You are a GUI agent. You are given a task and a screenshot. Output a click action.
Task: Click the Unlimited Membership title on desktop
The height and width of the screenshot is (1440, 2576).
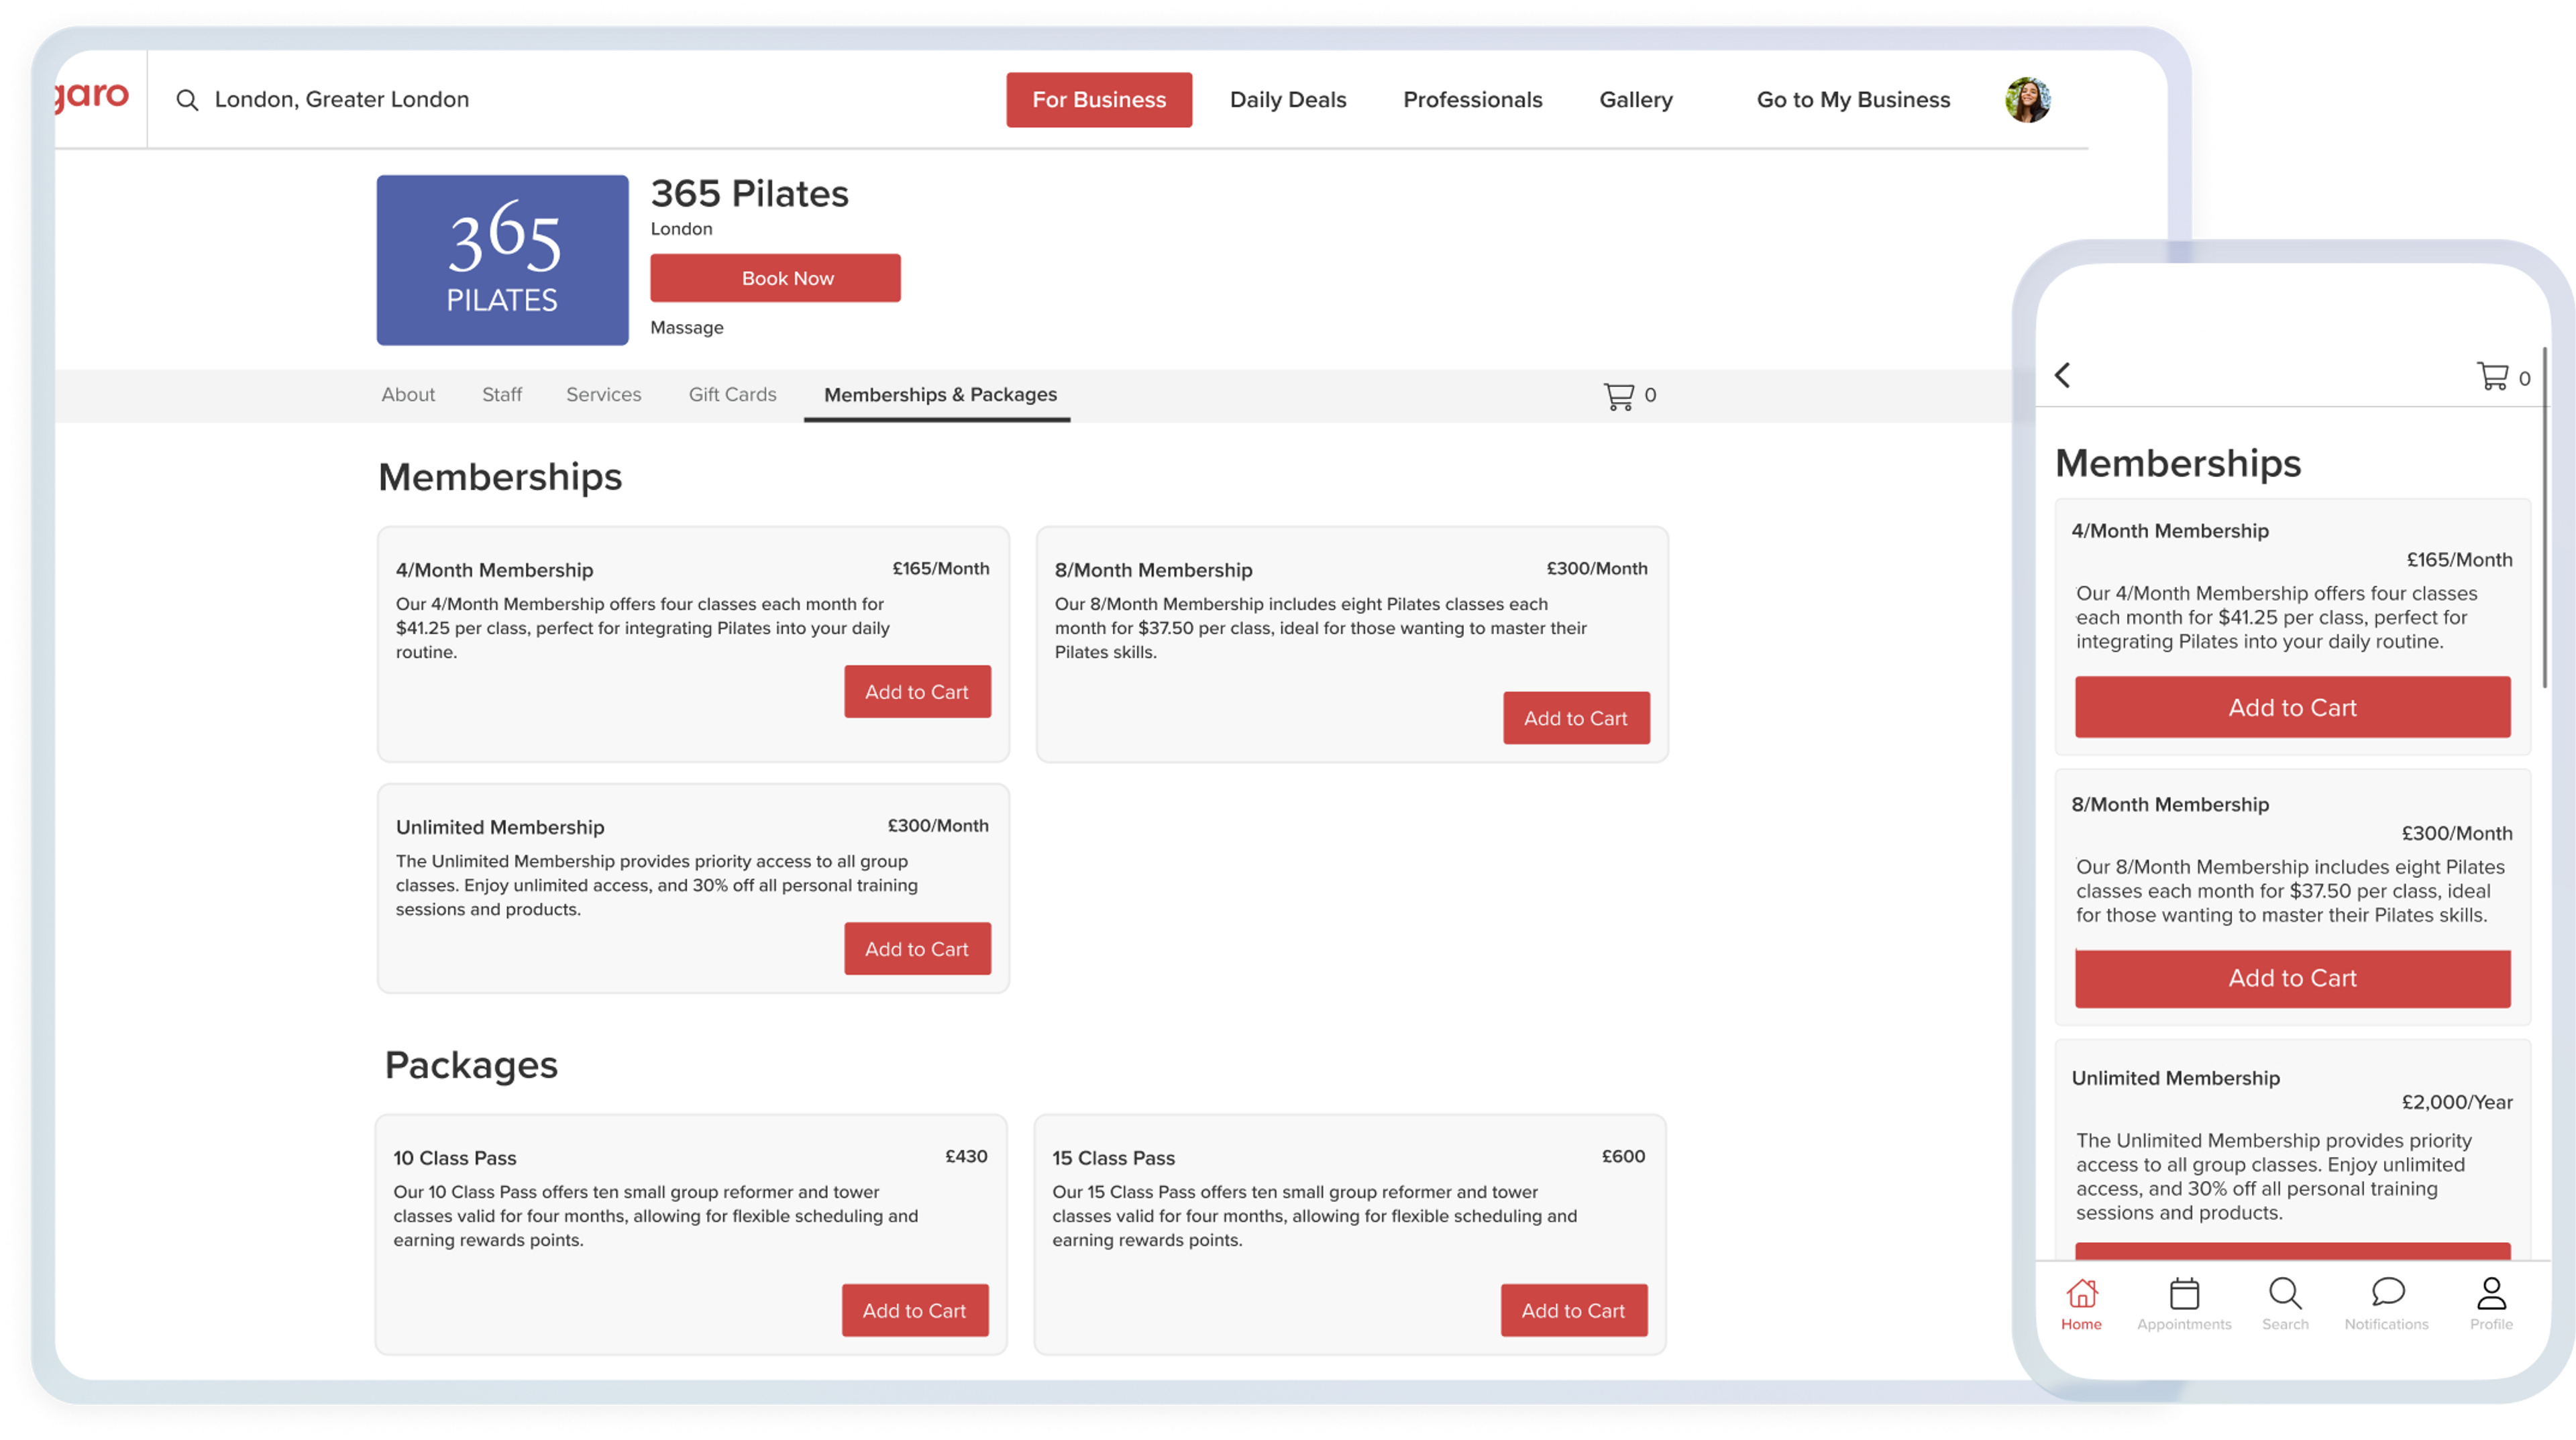pyautogui.click(x=500, y=827)
